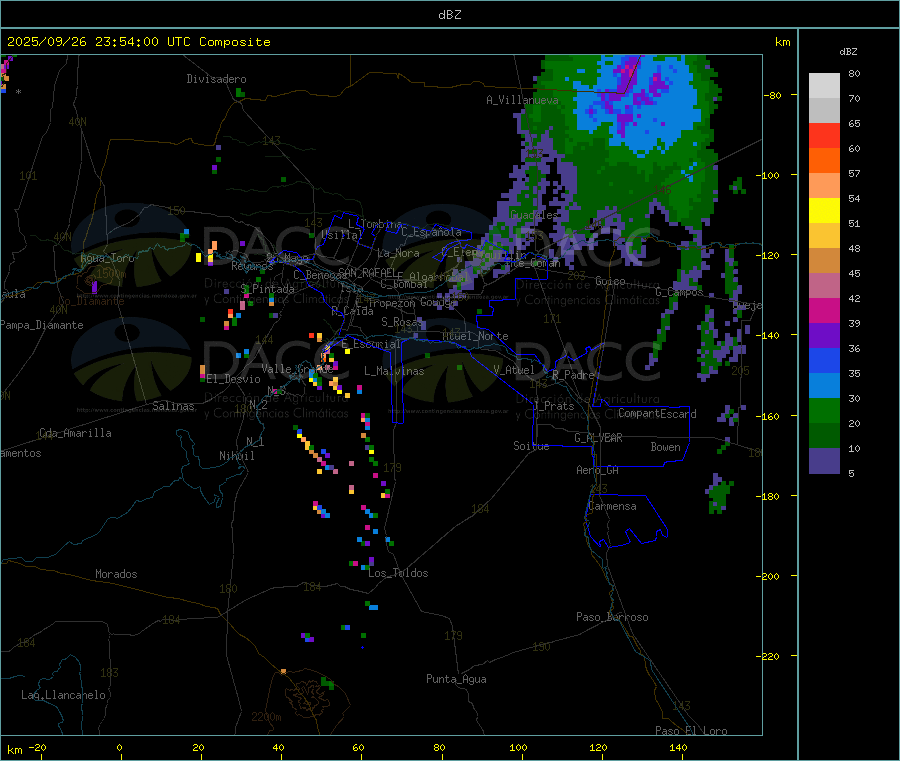This screenshot has height=761, width=900.
Task: Click the Agua_Toro map label
Action: pos(107,258)
